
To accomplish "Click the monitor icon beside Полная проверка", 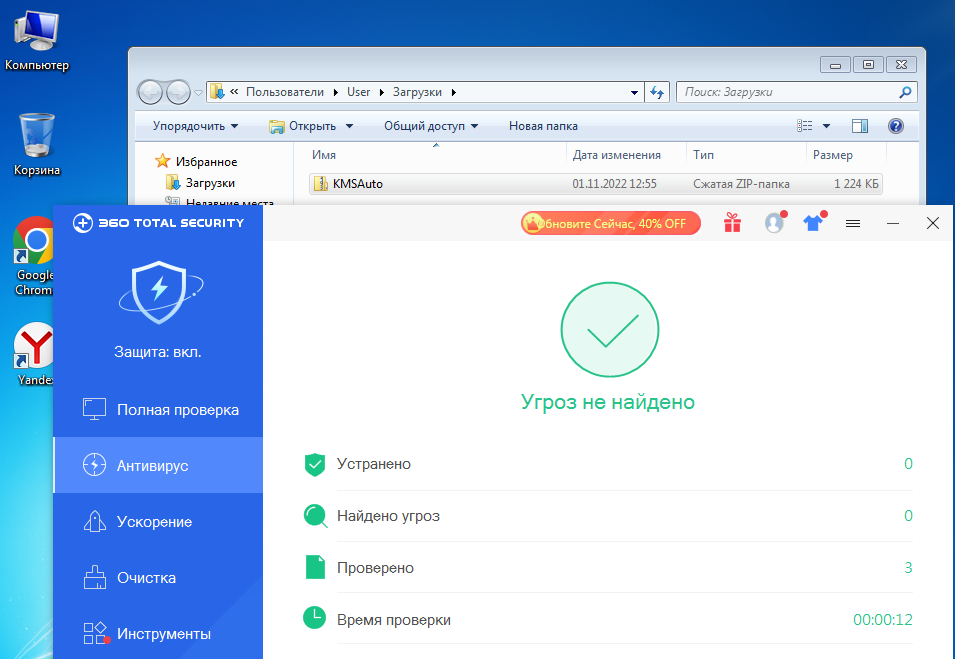I will pos(94,409).
